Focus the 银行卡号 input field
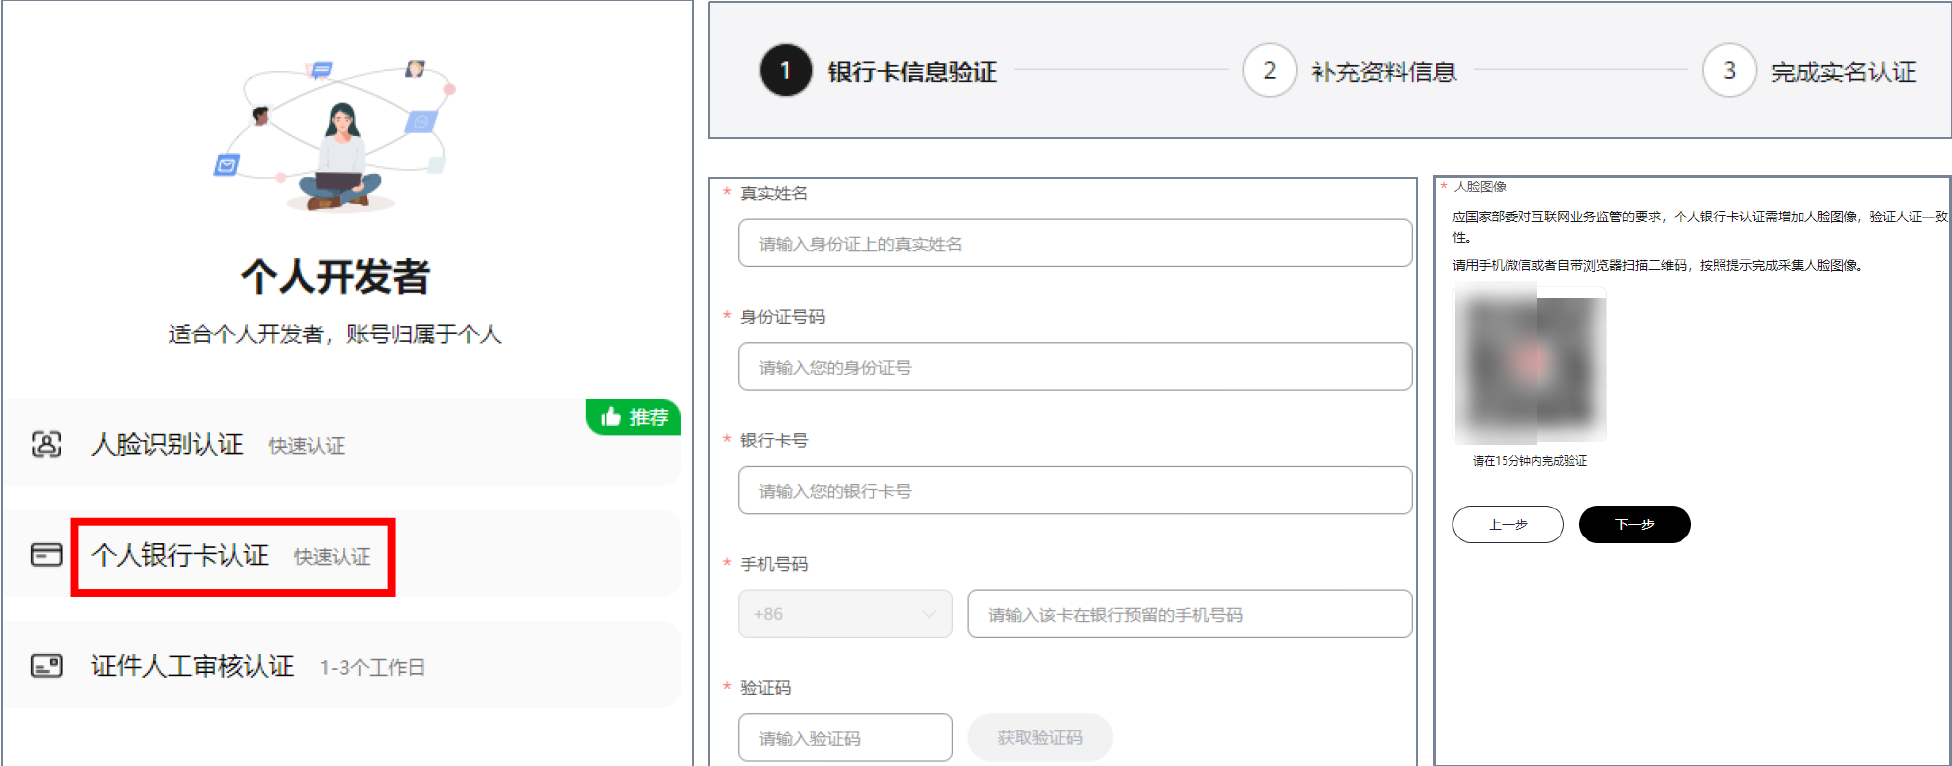Image resolution: width=1952 pixels, height=766 pixels. 1075,491
